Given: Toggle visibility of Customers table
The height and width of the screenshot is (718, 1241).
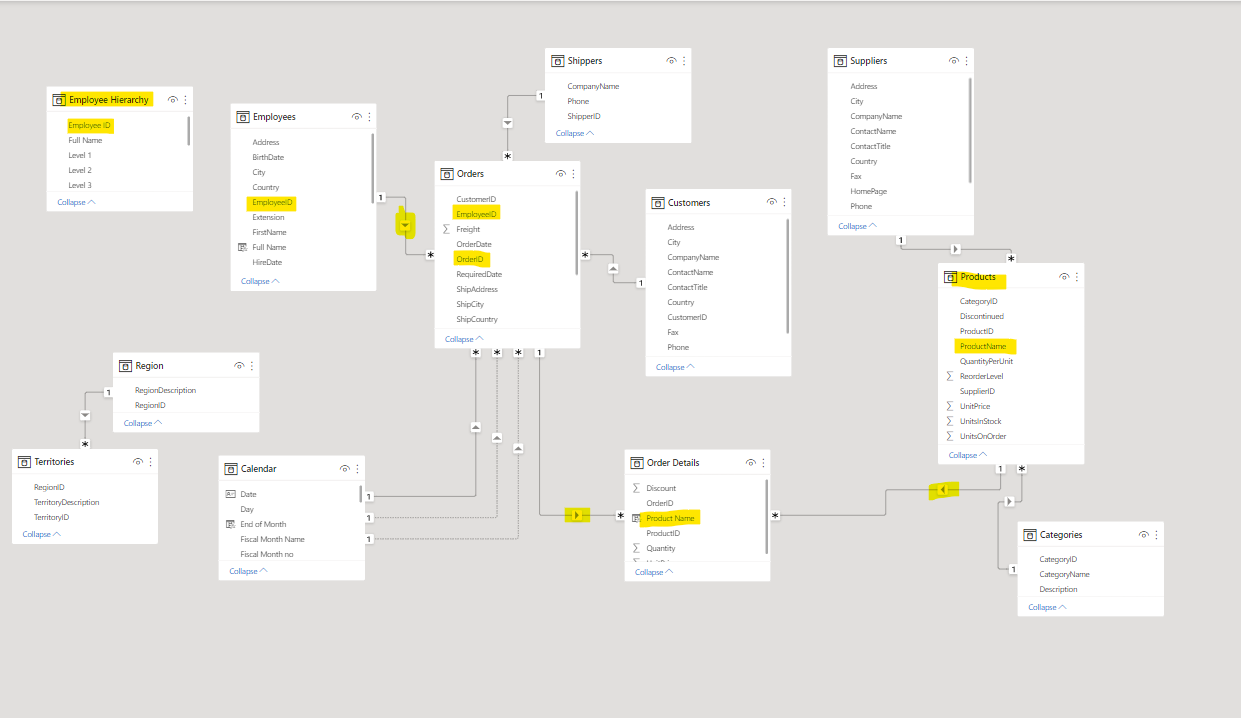Looking at the screenshot, I should point(771,202).
